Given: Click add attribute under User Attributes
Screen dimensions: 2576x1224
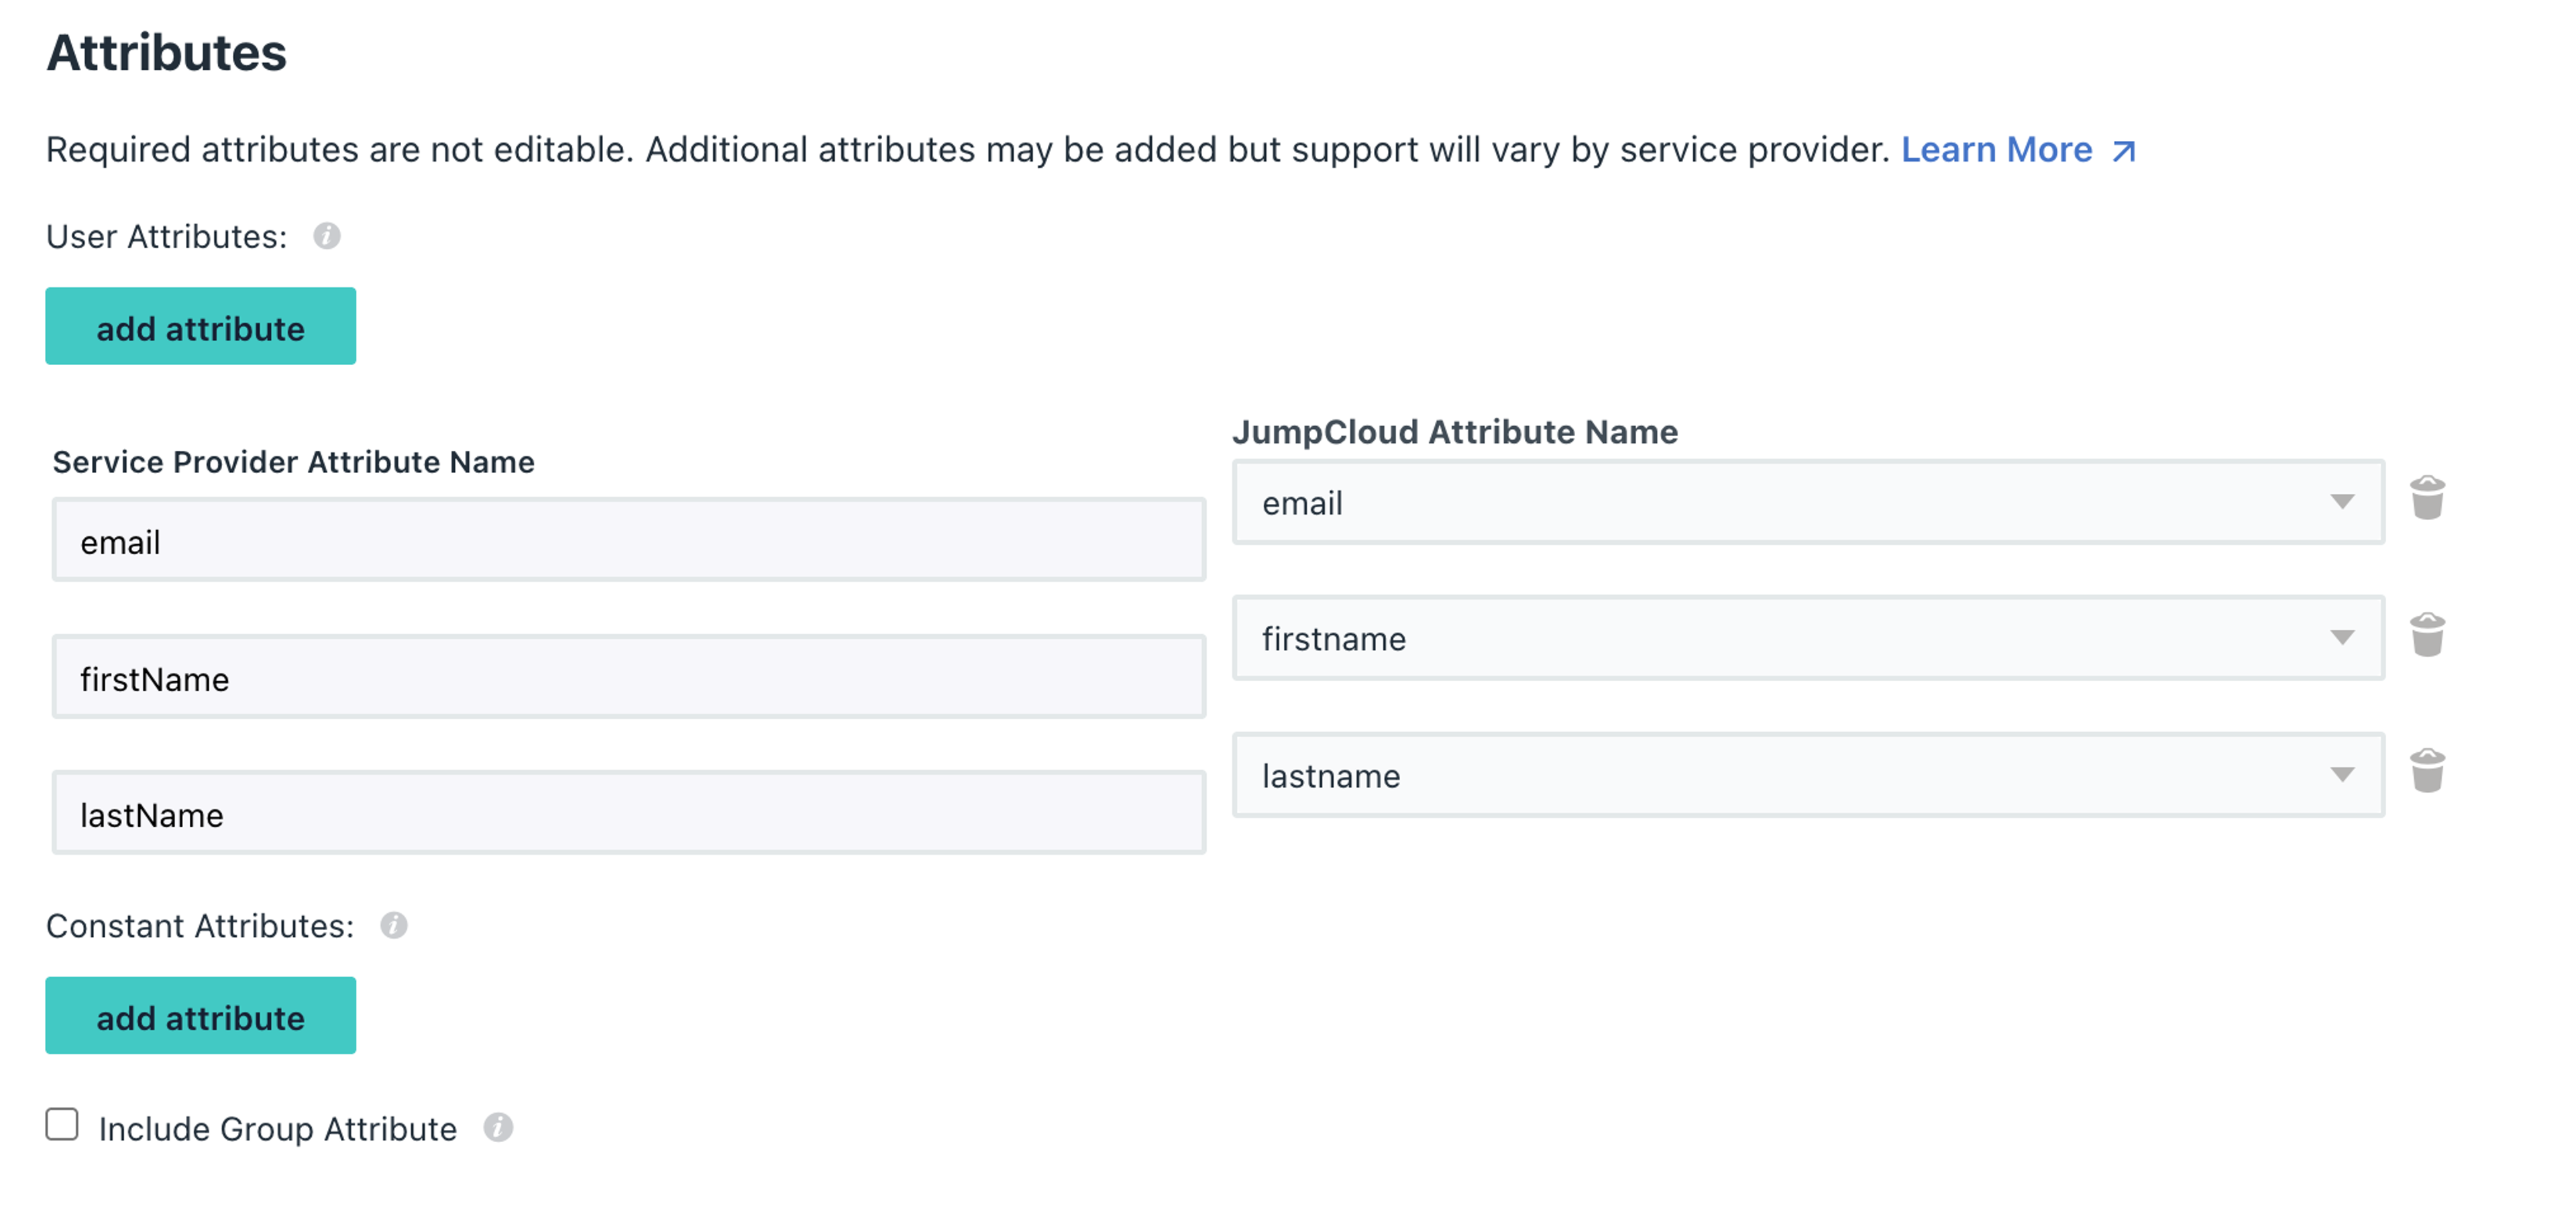Looking at the screenshot, I should coord(200,327).
